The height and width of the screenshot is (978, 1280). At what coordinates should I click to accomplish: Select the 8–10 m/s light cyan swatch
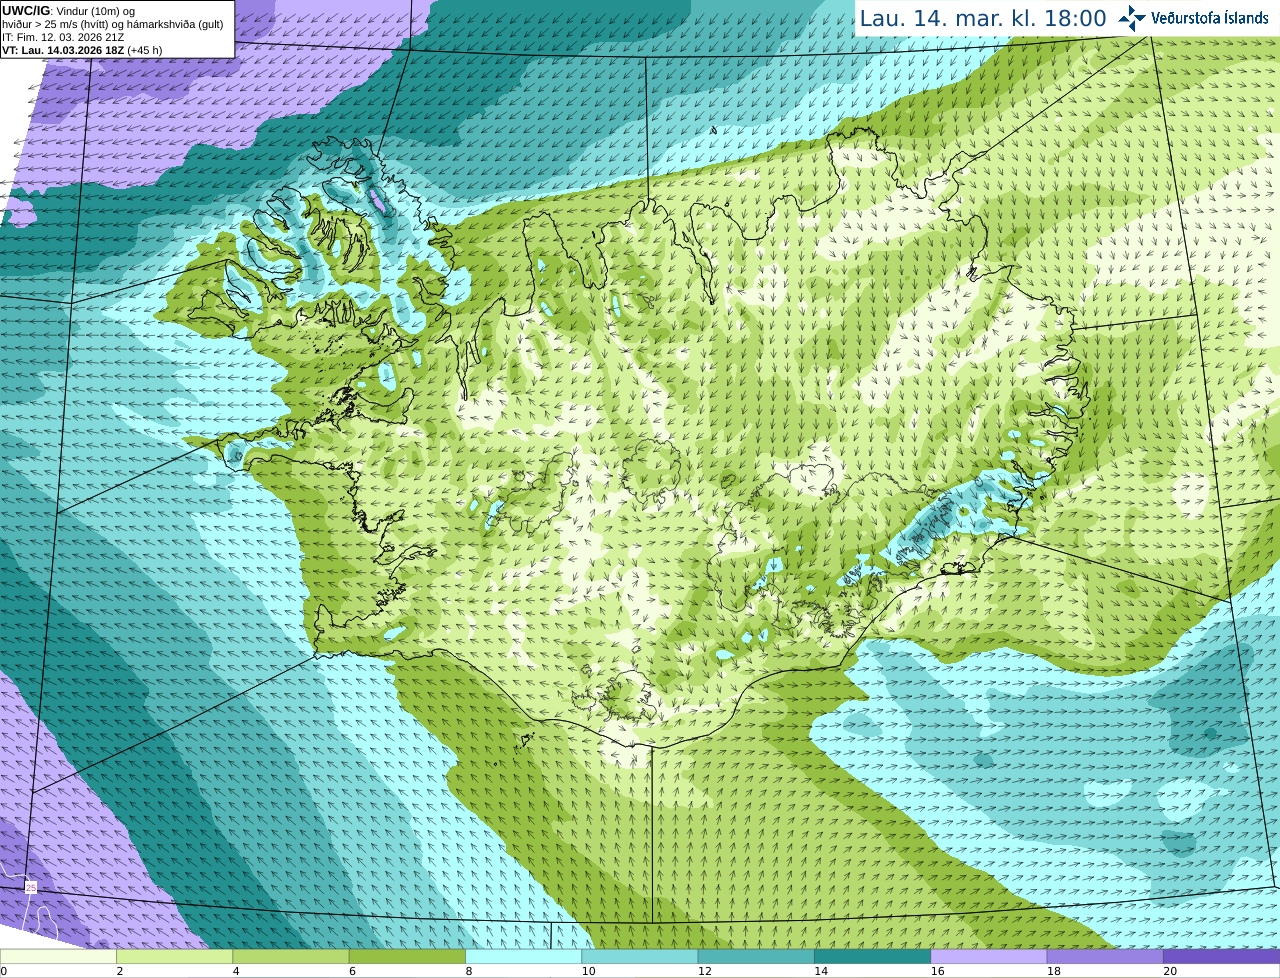(x=523, y=956)
